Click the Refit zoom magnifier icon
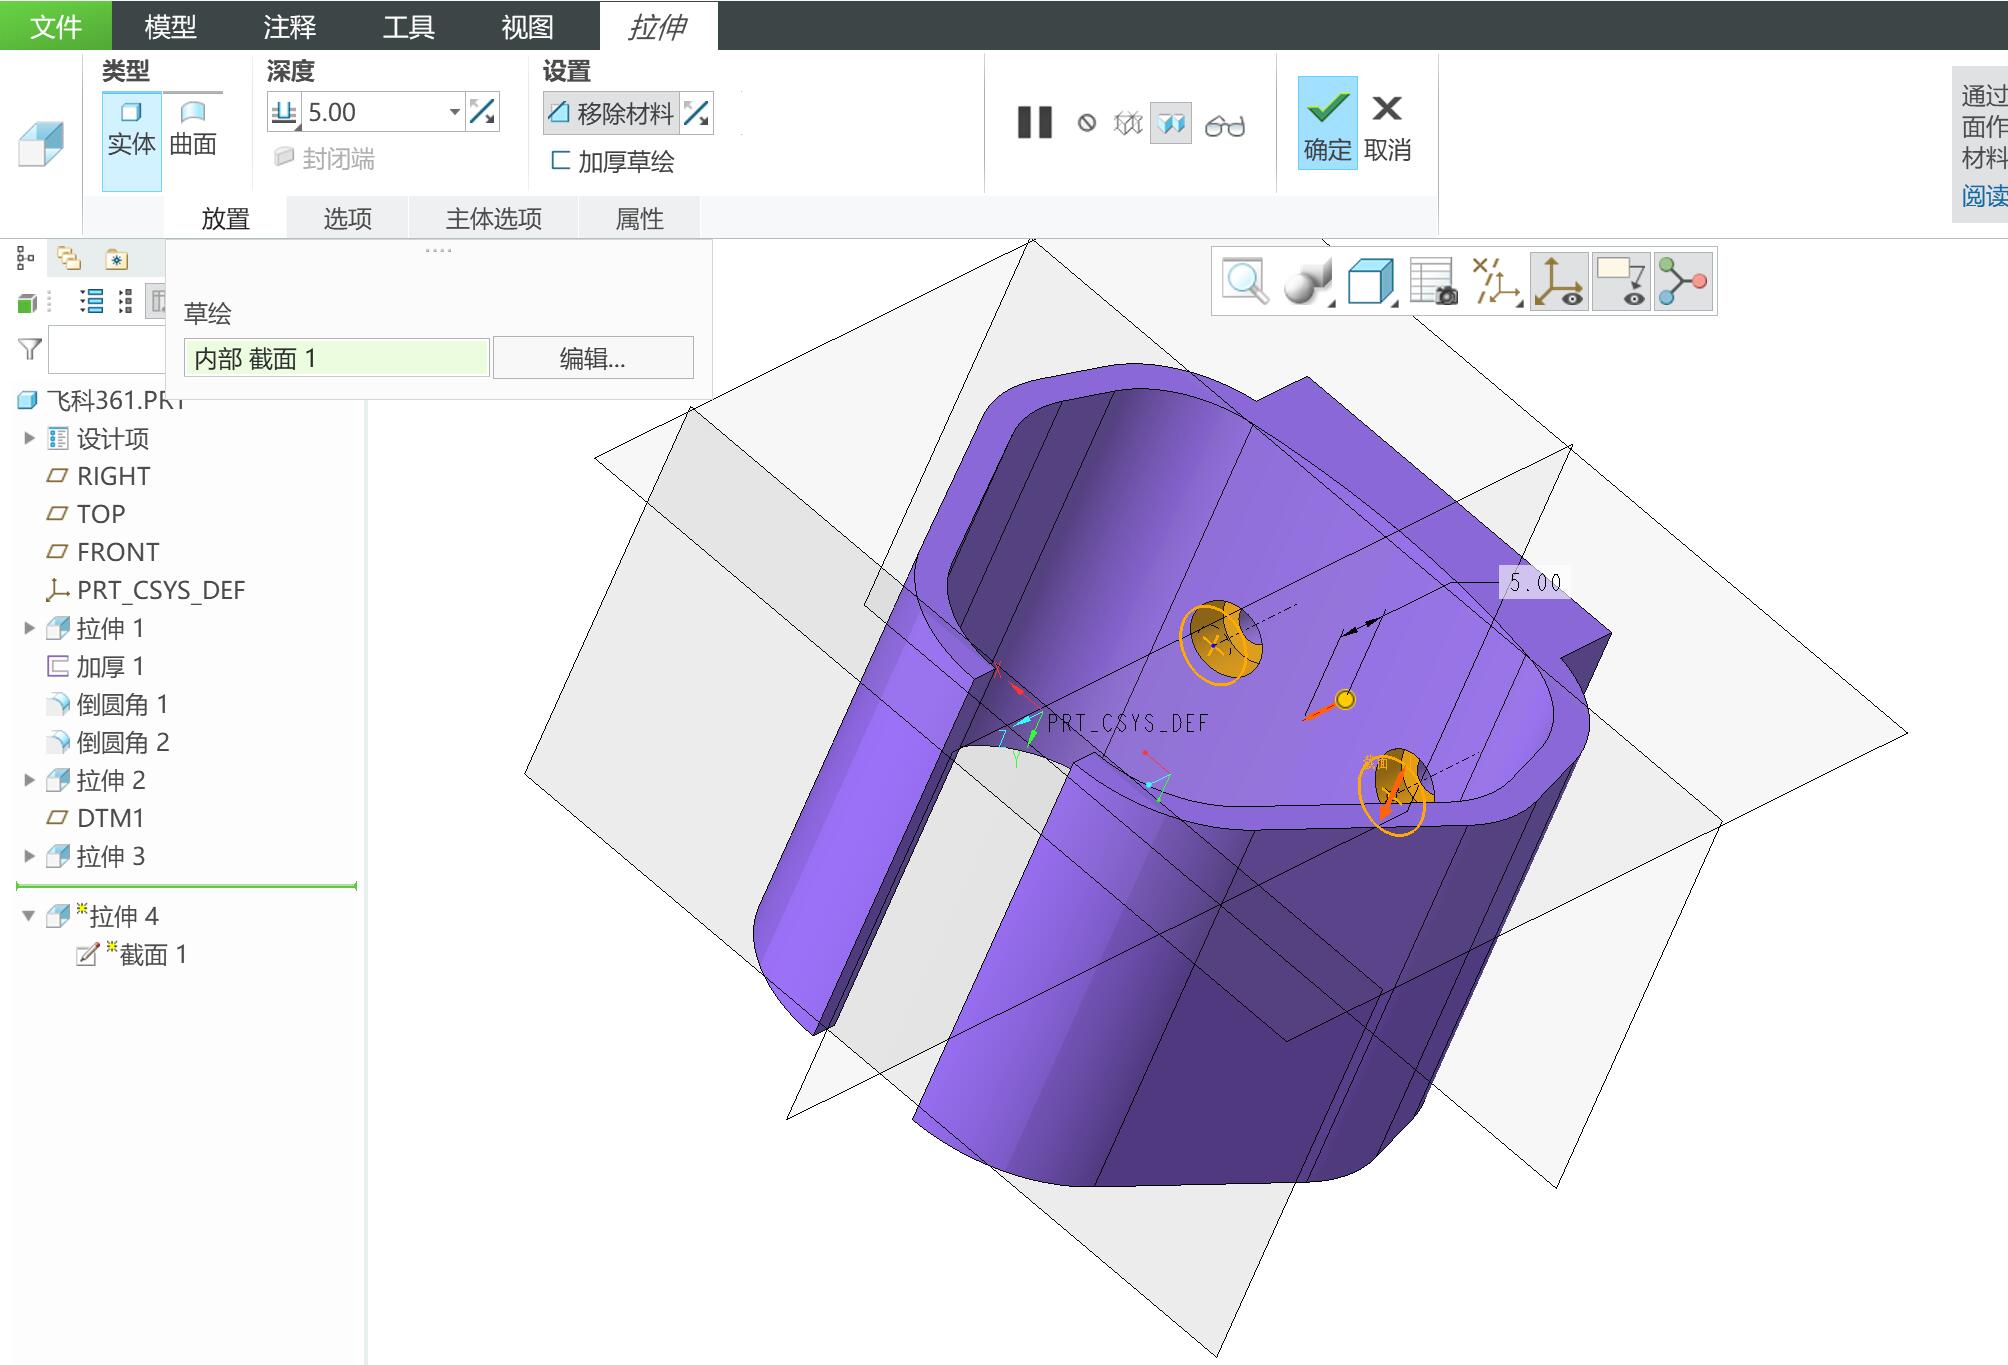 coord(1245,282)
